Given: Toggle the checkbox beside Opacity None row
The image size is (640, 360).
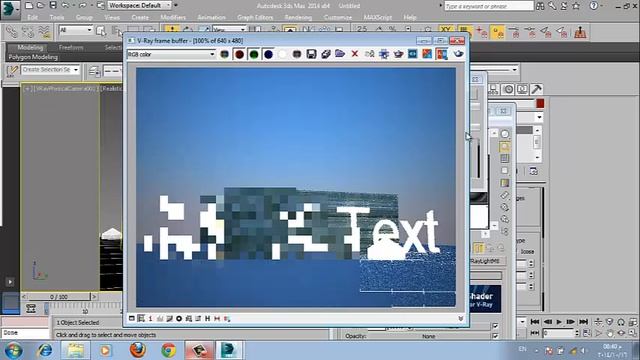Looking at the screenshot, I should coord(496,336).
